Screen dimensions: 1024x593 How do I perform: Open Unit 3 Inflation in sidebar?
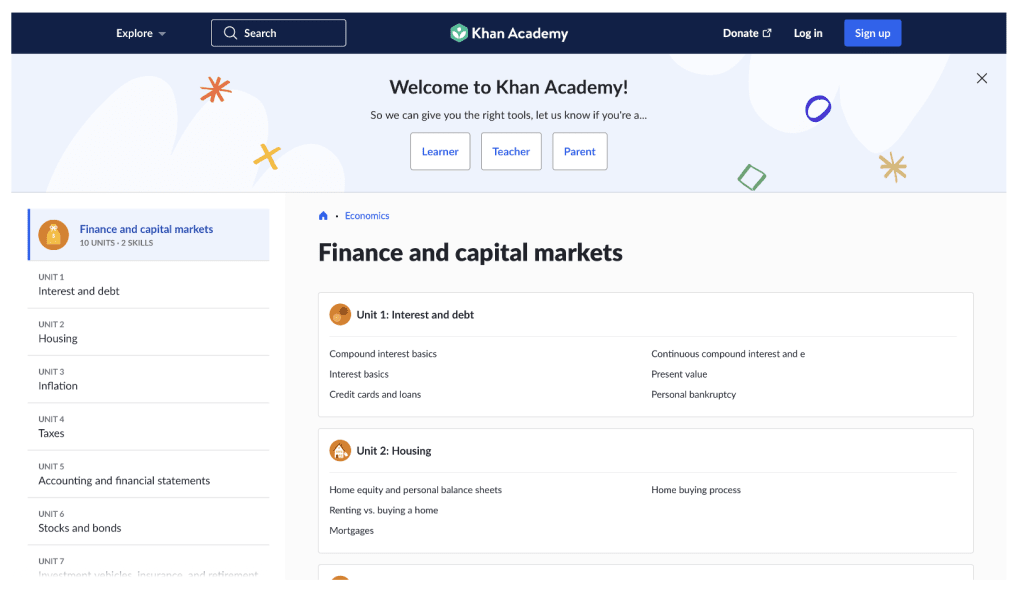149,379
